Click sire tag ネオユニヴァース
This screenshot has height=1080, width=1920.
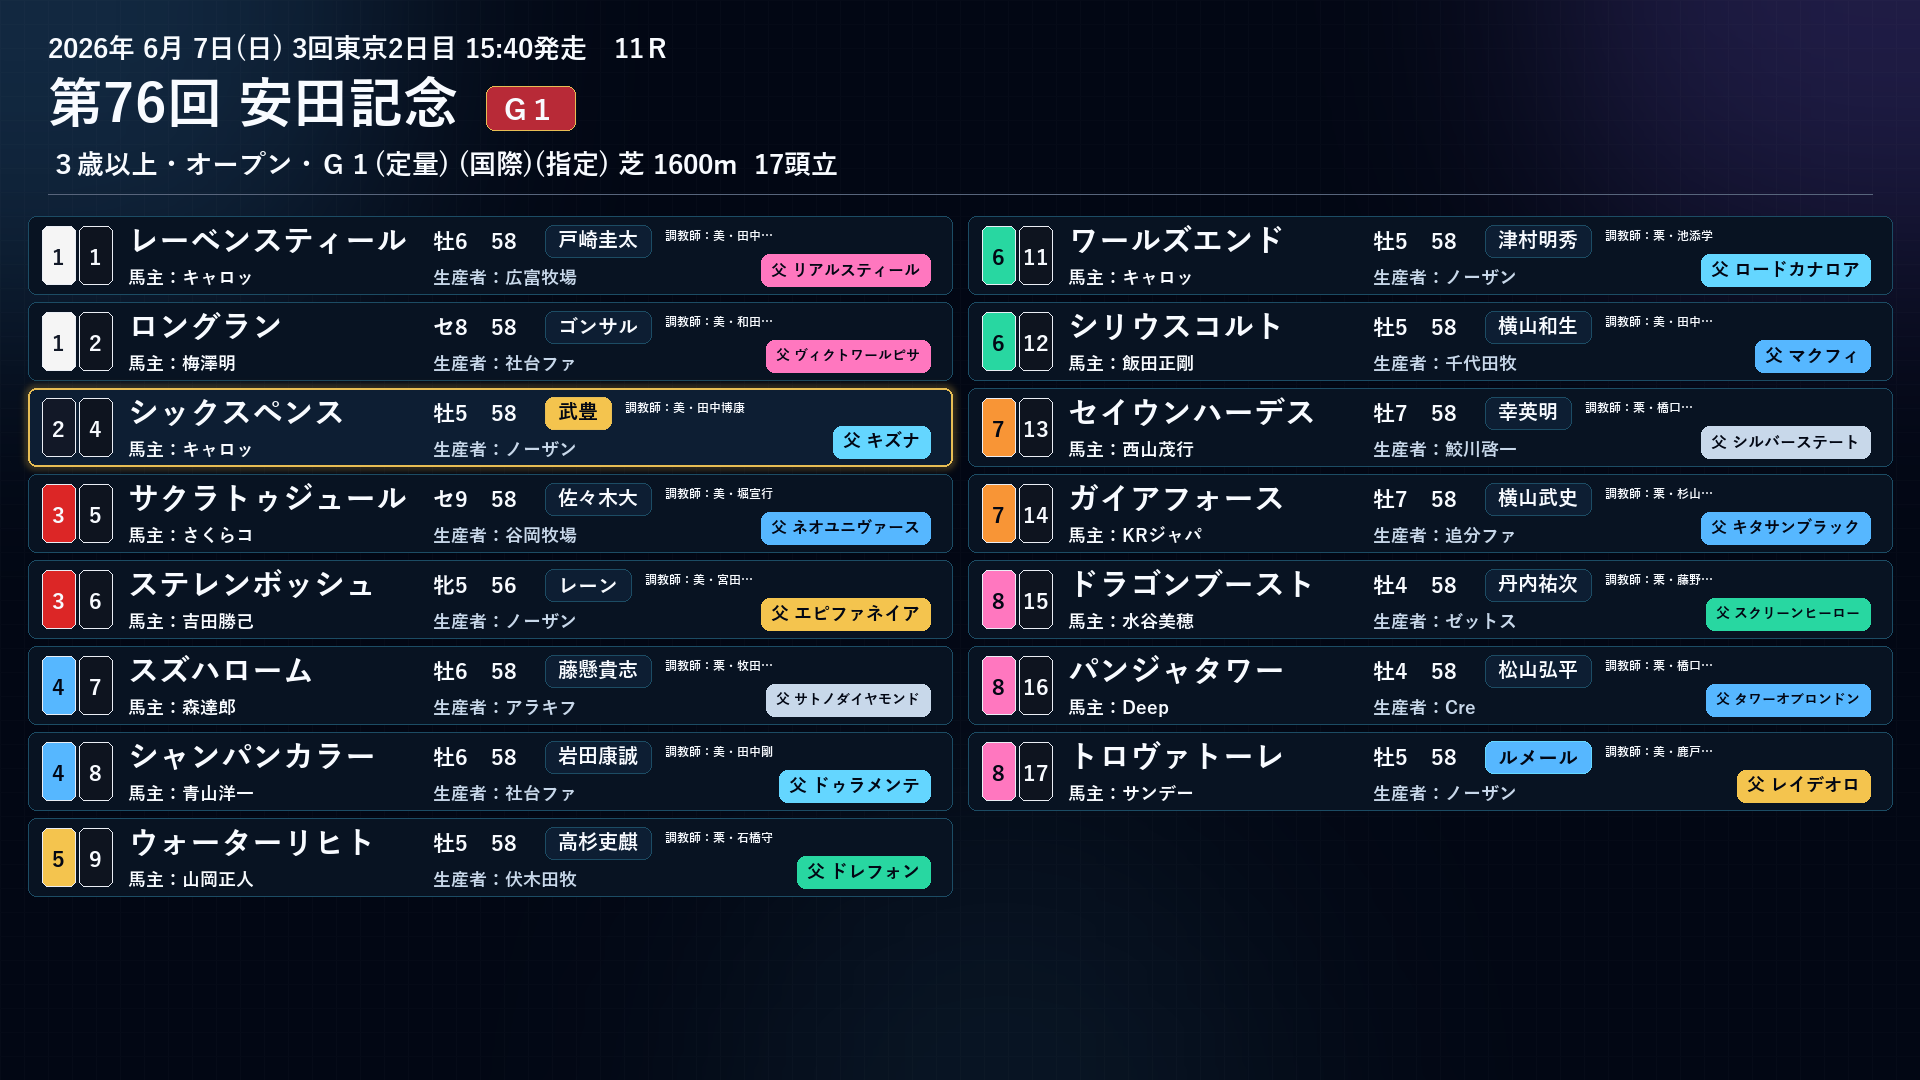(x=846, y=528)
